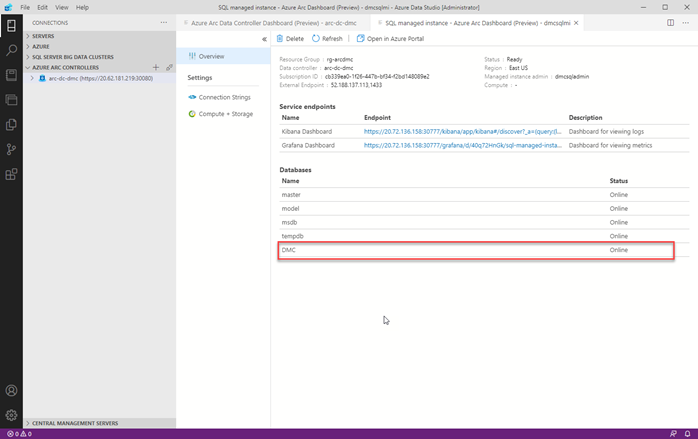The width and height of the screenshot is (698, 439).
Task: Open the View menu
Action: pyautogui.click(x=61, y=7)
